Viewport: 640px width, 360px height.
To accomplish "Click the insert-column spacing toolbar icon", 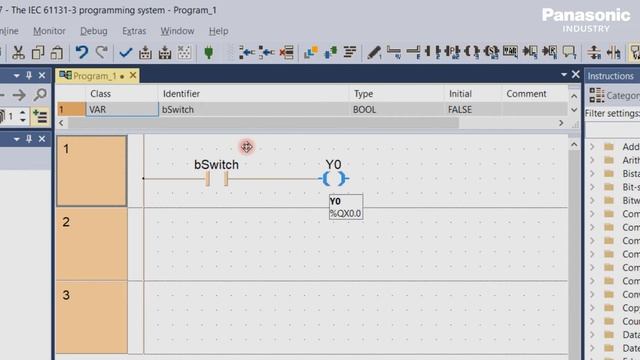I will tap(613, 52).
